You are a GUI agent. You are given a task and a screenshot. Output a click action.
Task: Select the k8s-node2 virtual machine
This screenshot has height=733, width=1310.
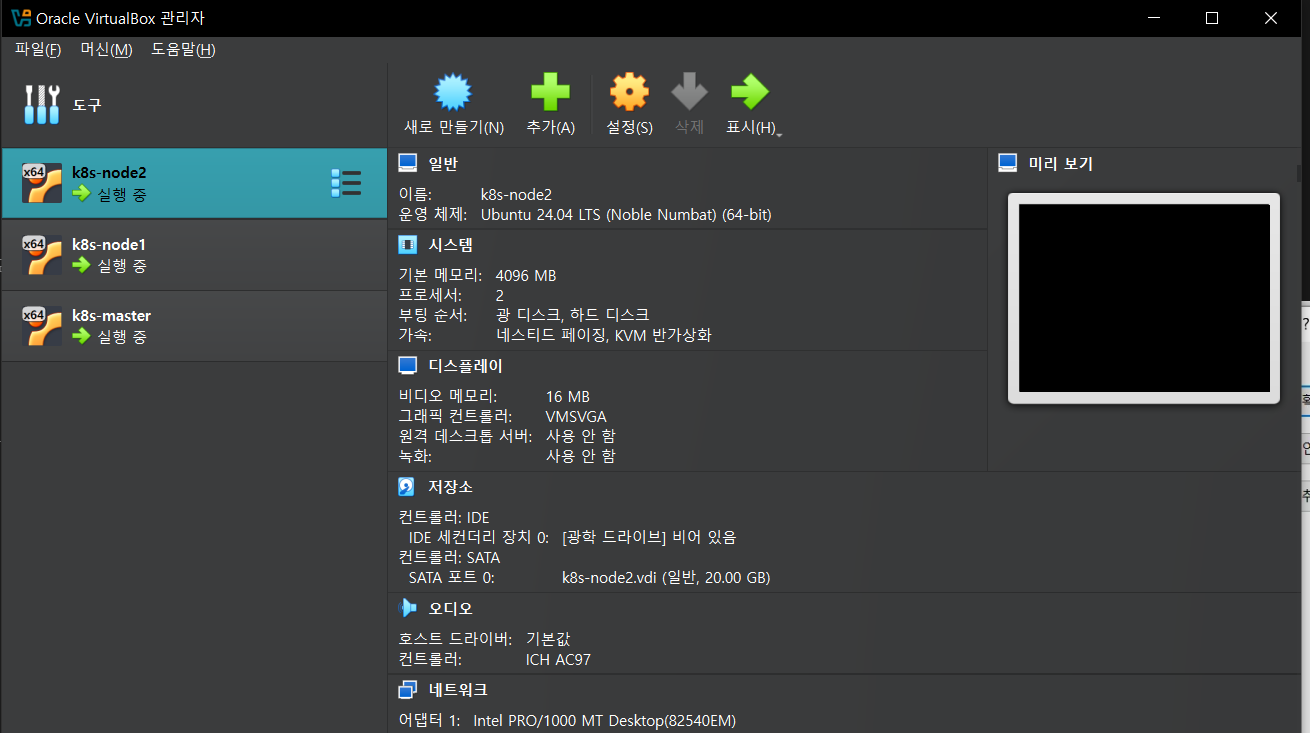[x=194, y=183]
